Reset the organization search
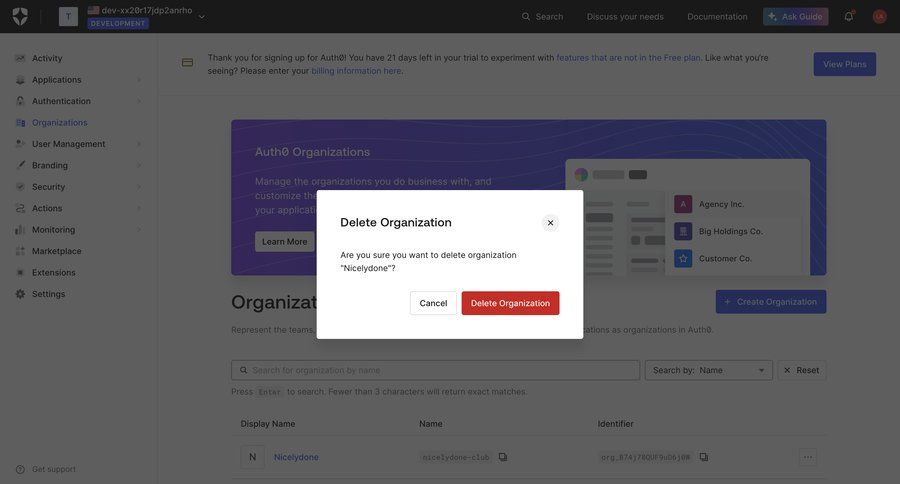Screen dimensions: 900x484 (x=802, y=370)
